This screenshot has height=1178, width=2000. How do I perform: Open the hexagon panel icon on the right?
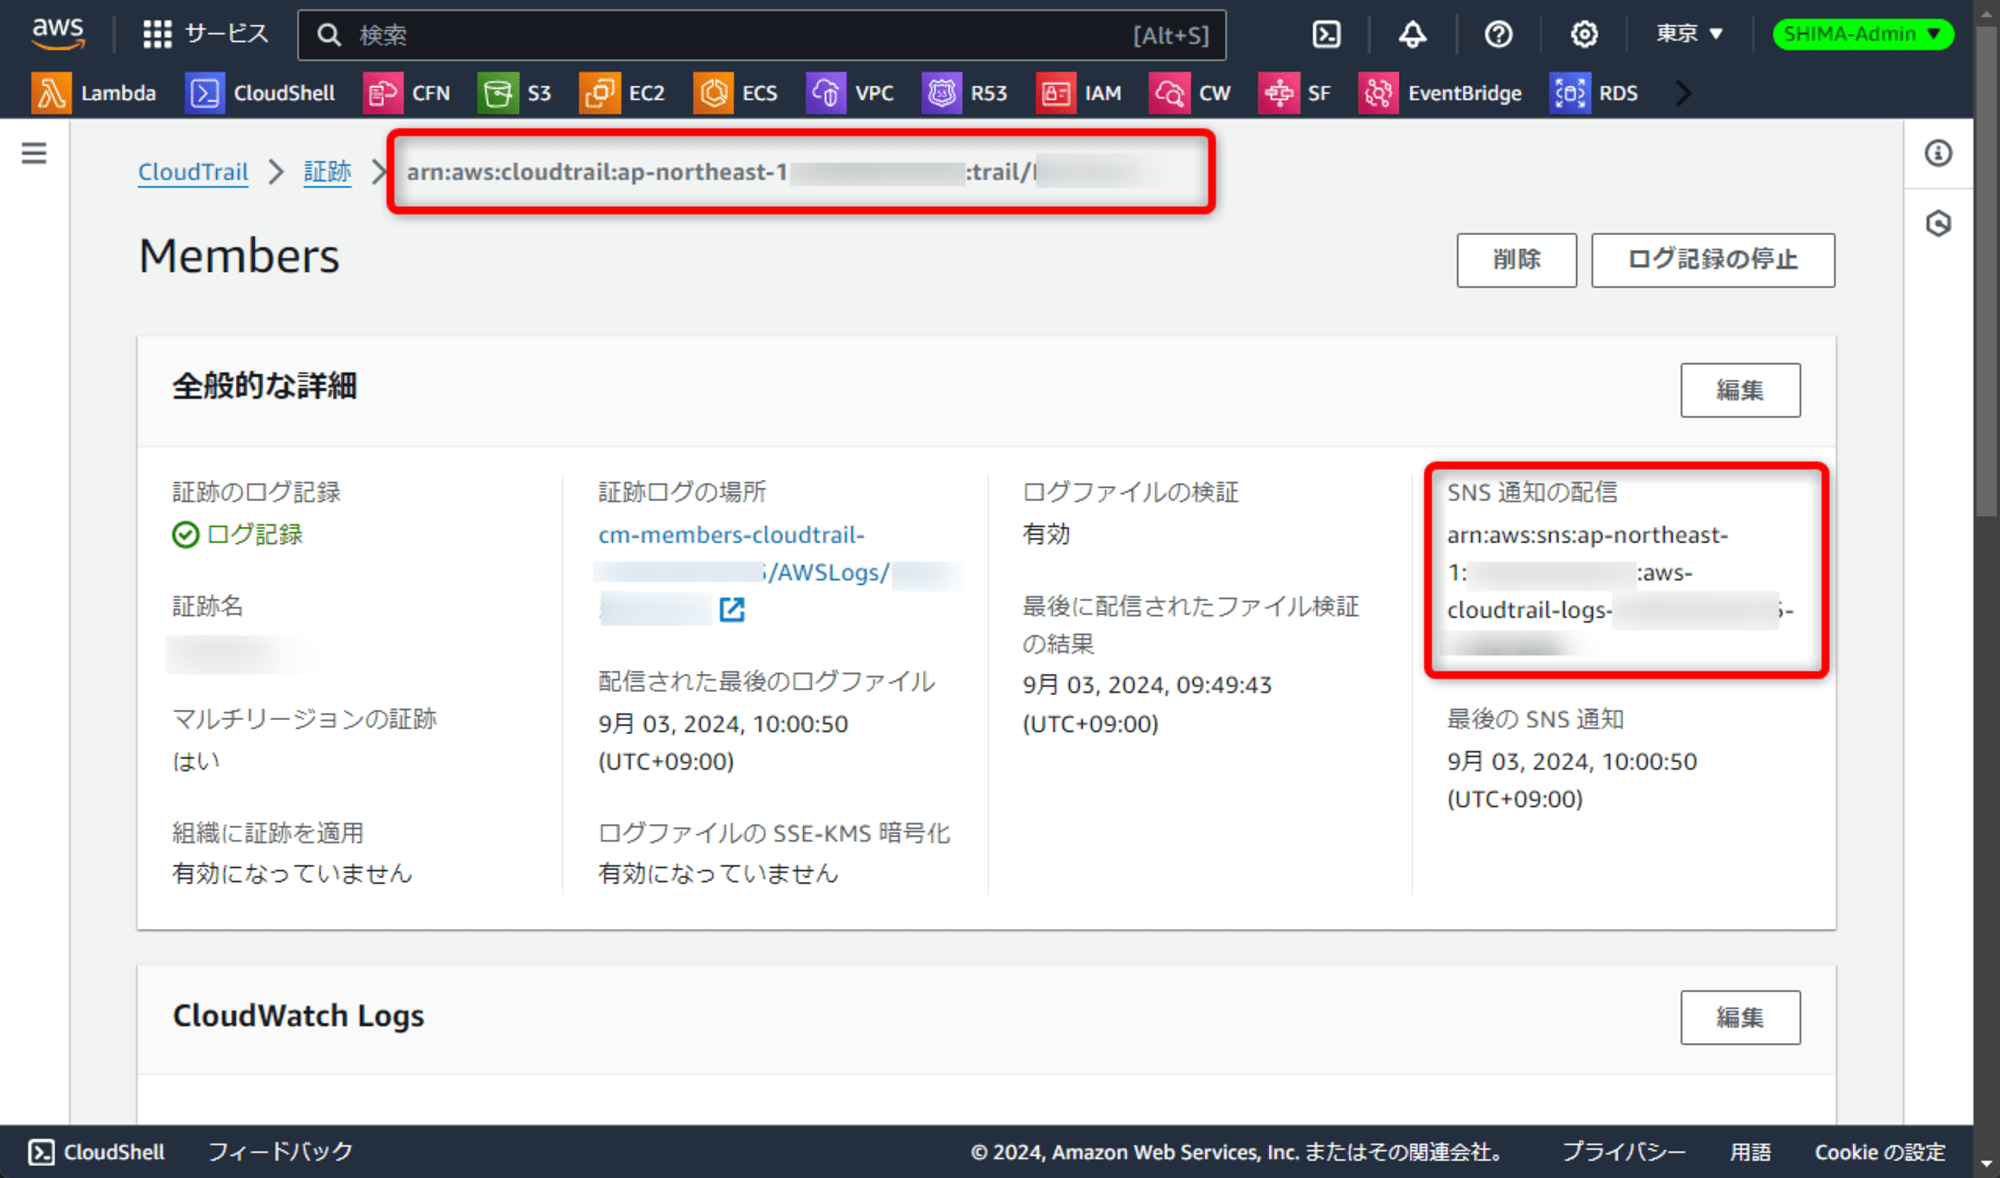pos(1938,223)
